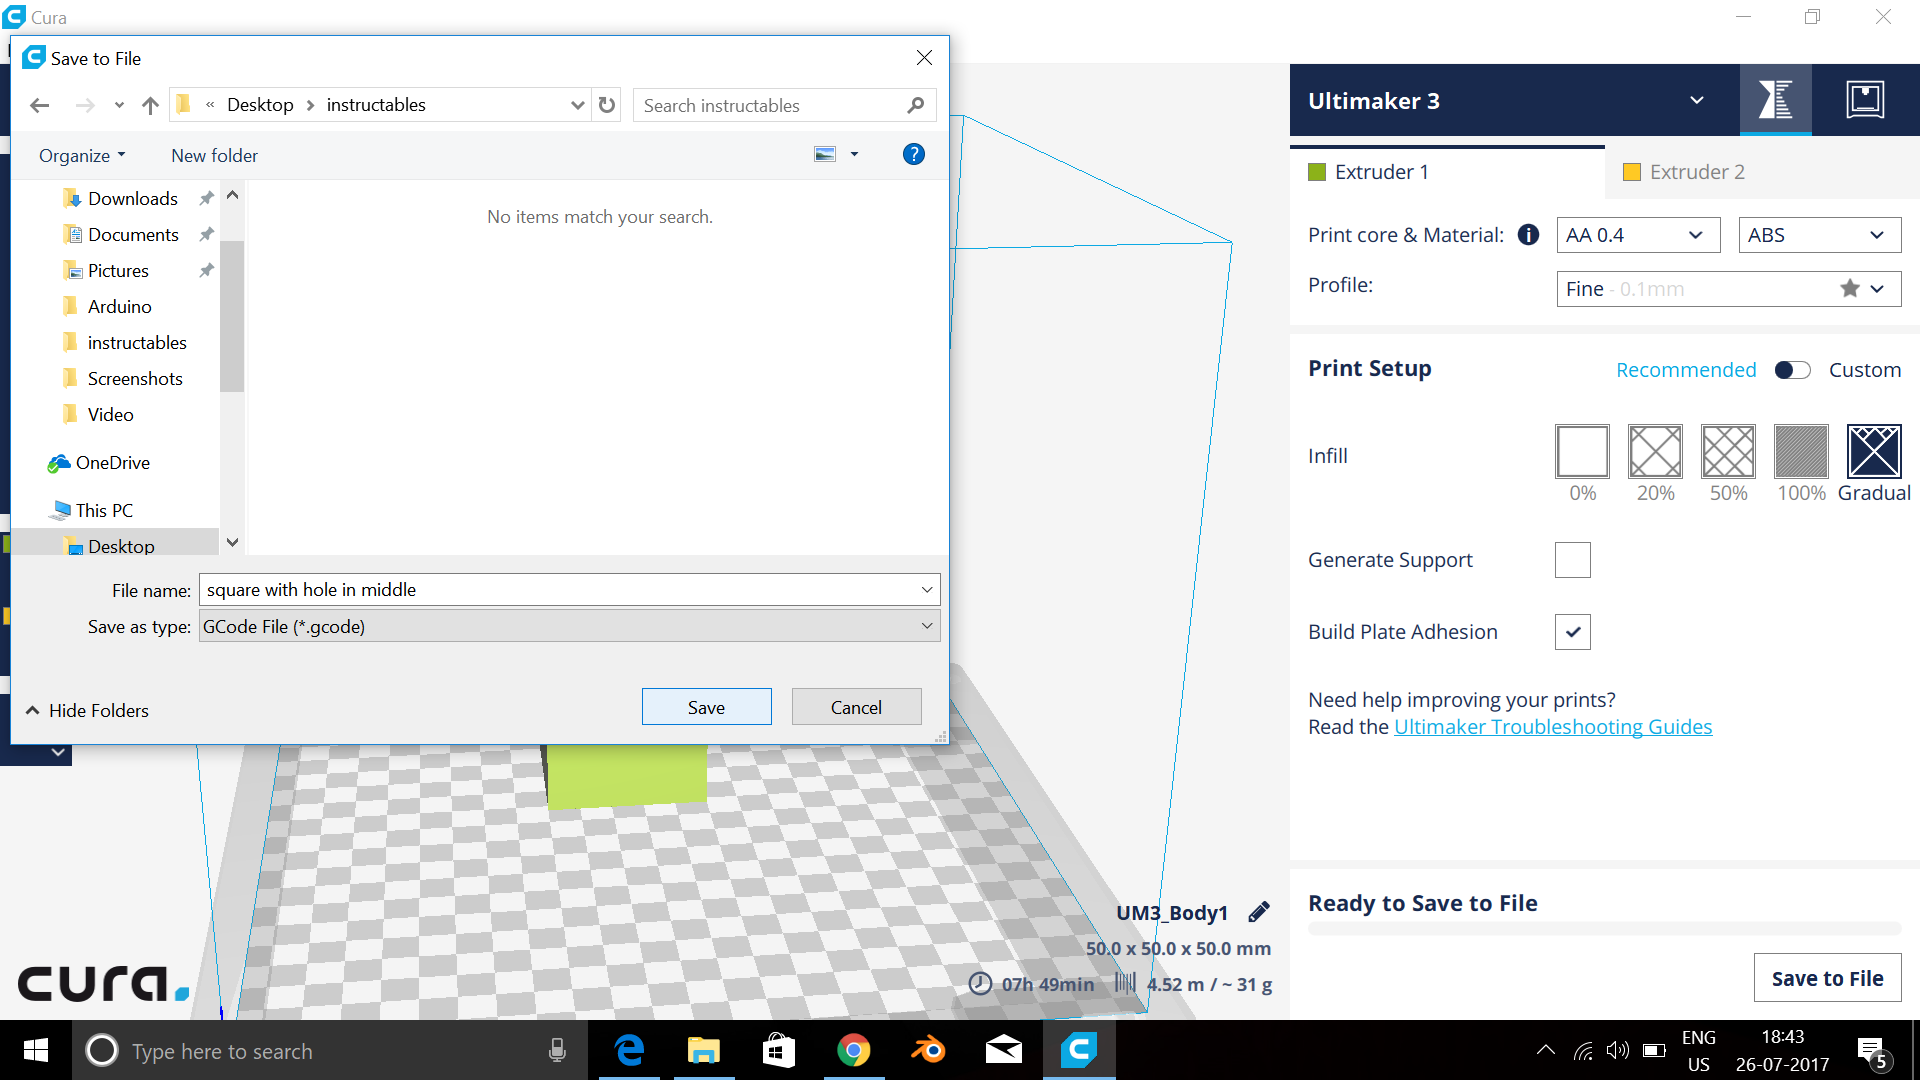Expand the Ultimaker 3 printer dropdown
The width and height of the screenshot is (1920, 1080).
point(1696,100)
